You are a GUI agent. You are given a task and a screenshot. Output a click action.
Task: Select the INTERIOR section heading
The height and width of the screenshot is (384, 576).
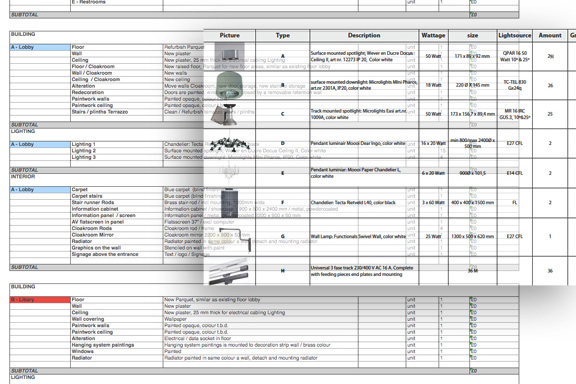pyautogui.click(x=23, y=176)
